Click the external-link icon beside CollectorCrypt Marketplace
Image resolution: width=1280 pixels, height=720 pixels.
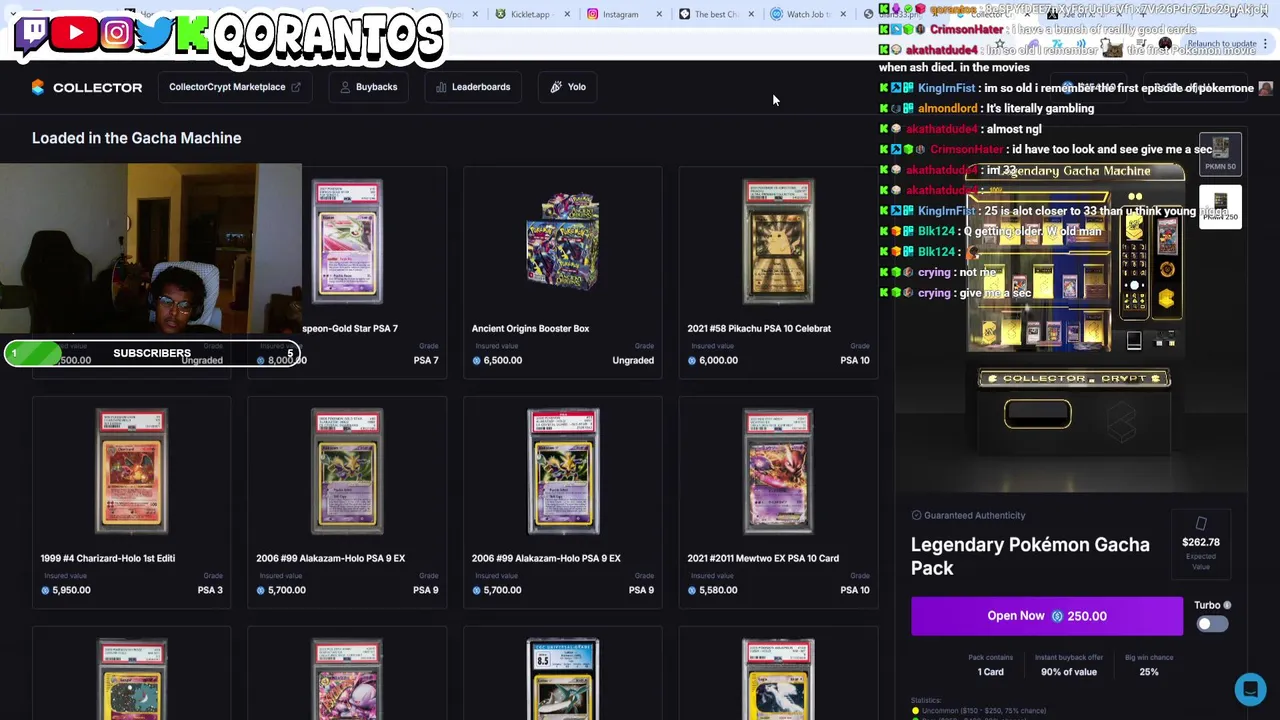pyautogui.click(x=296, y=87)
